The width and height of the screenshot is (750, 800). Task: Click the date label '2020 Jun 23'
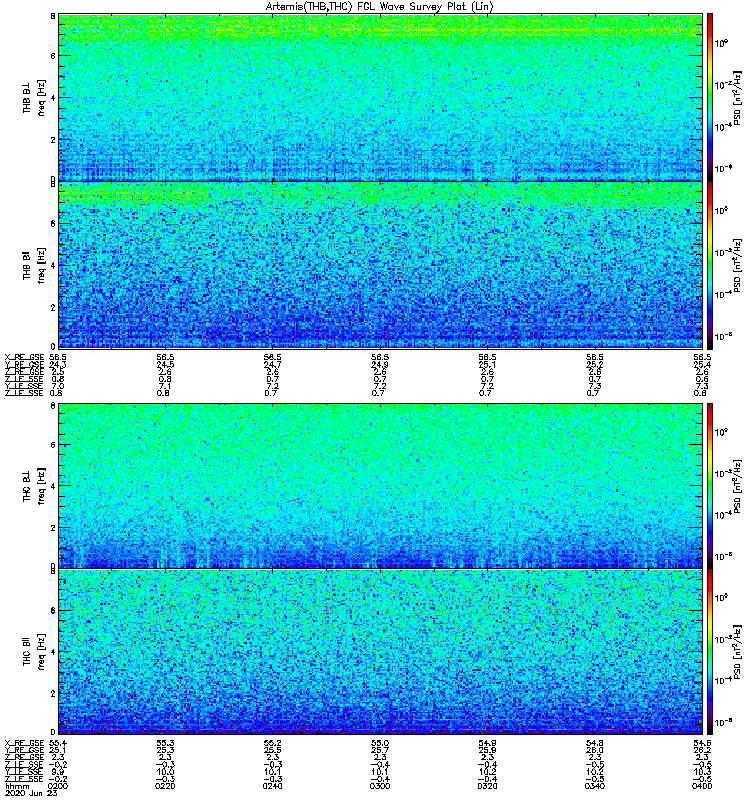pyautogui.click(x=30, y=794)
